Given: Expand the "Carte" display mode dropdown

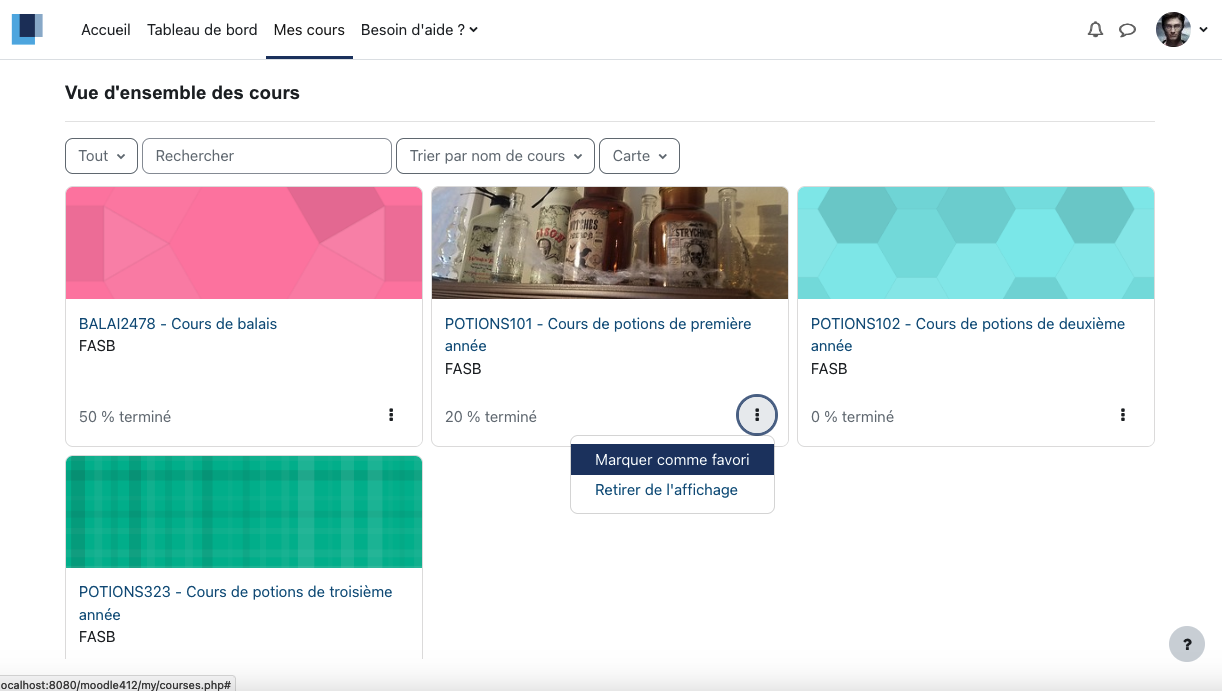Looking at the screenshot, I should click(640, 156).
